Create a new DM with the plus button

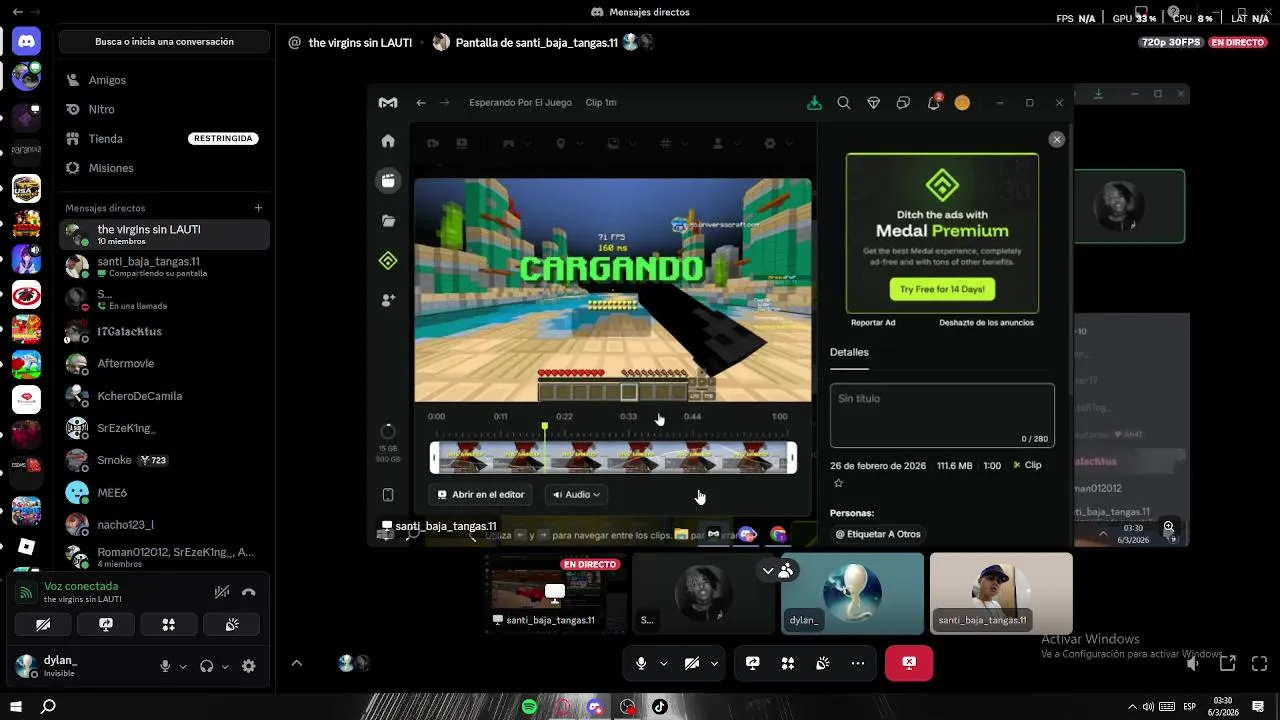point(258,208)
